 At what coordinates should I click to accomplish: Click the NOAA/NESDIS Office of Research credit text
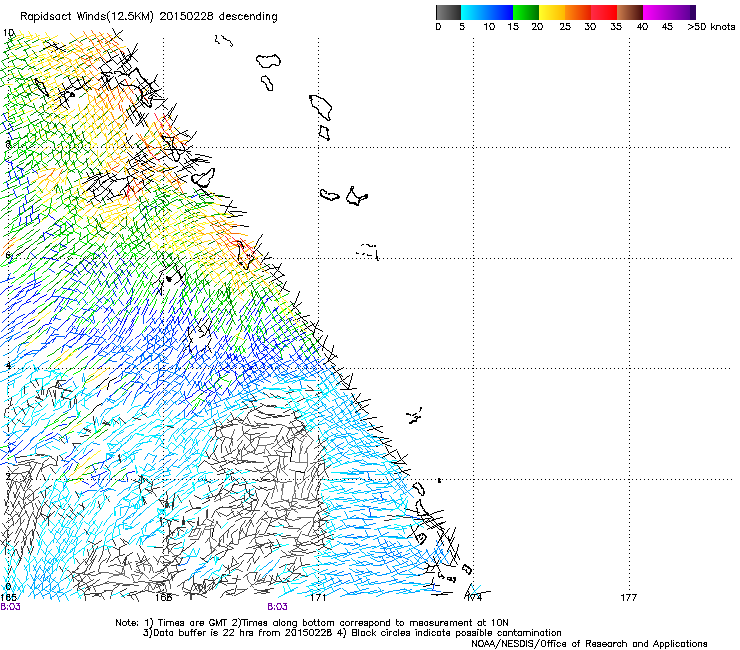[589, 644]
